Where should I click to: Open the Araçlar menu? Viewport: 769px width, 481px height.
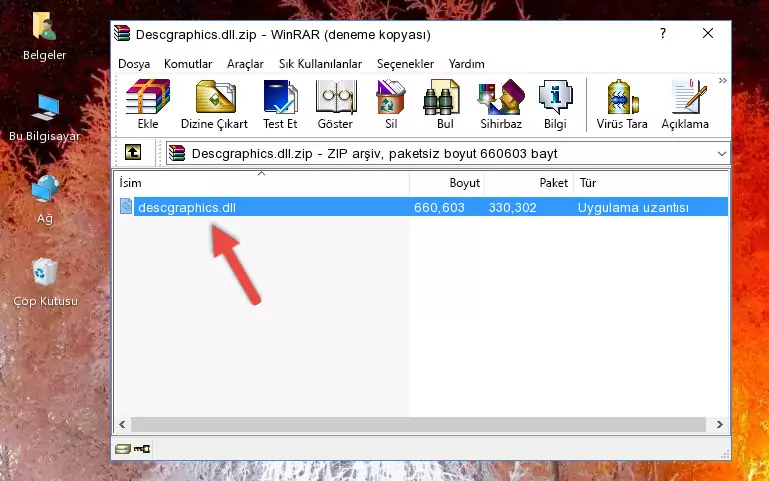[245, 64]
